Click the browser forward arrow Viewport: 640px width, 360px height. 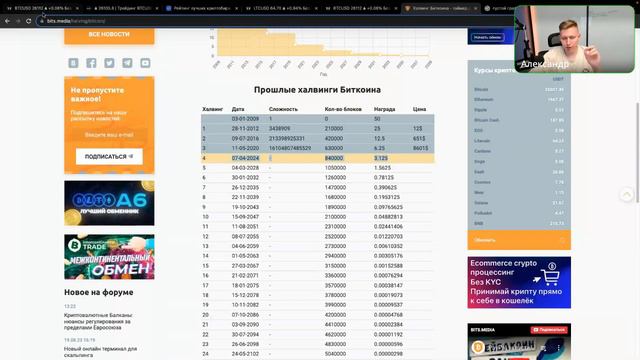18,21
